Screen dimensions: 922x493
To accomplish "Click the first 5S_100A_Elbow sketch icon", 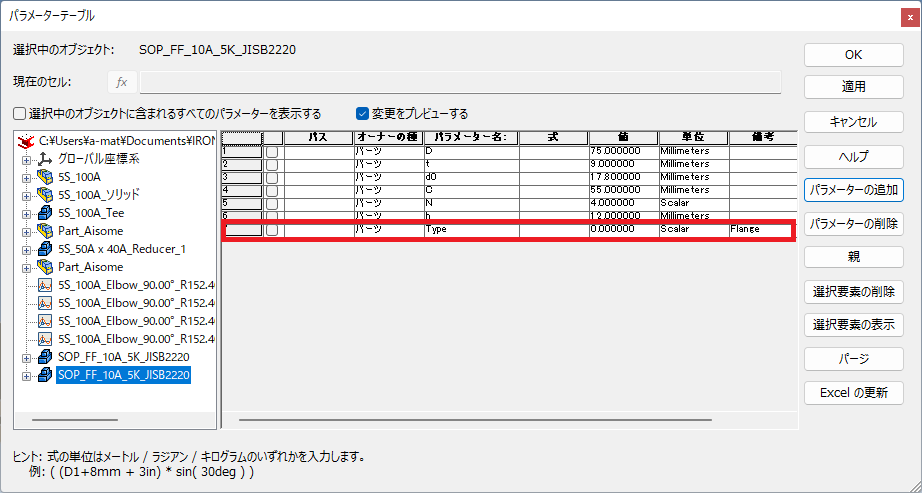I will click(x=45, y=285).
